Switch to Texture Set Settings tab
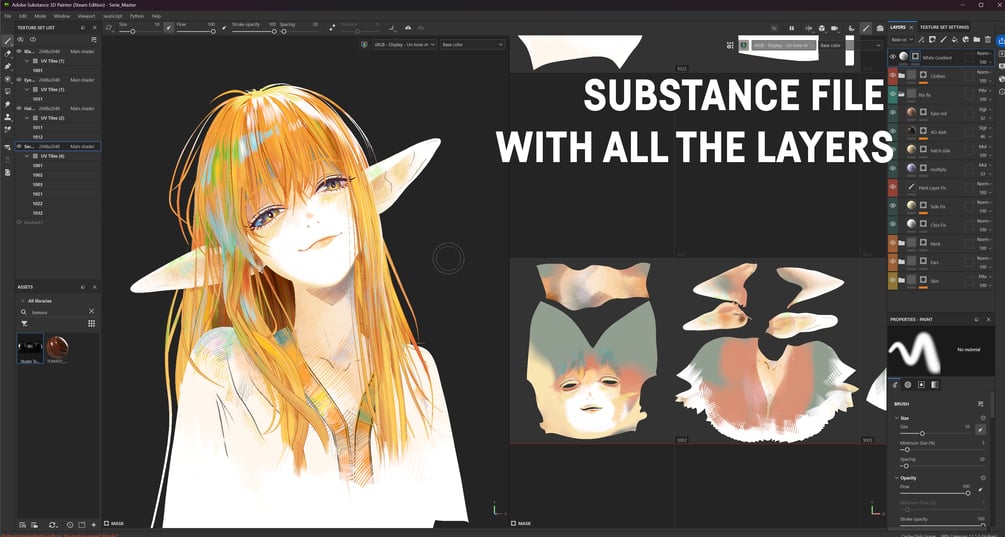Viewport: 1005px width, 537px height. (x=944, y=28)
